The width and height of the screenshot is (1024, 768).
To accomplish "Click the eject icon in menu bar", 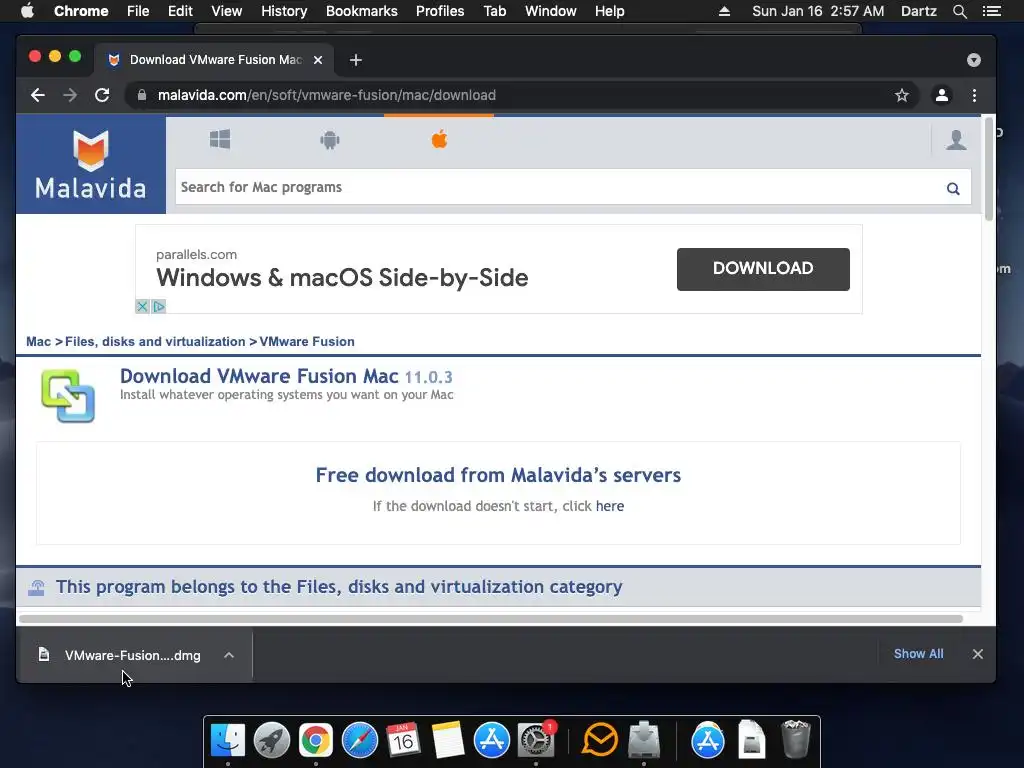I will click(724, 11).
